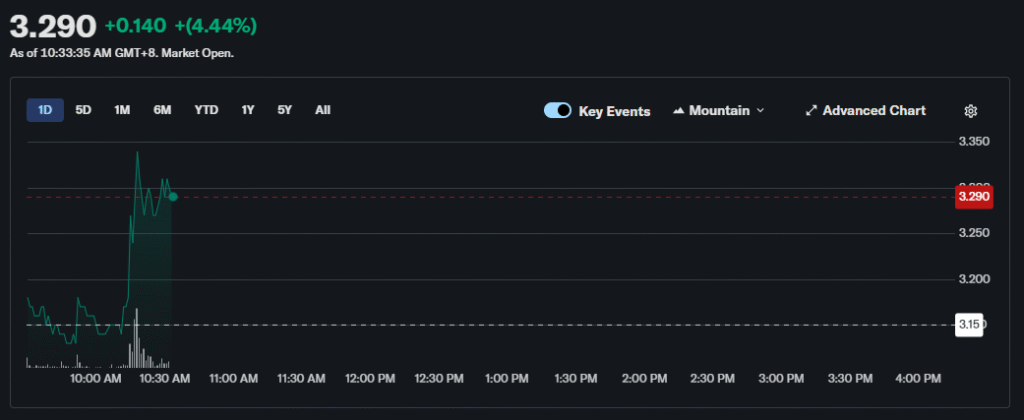
Task: Open chart settings gear icon
Action: [x=970, y=111]
